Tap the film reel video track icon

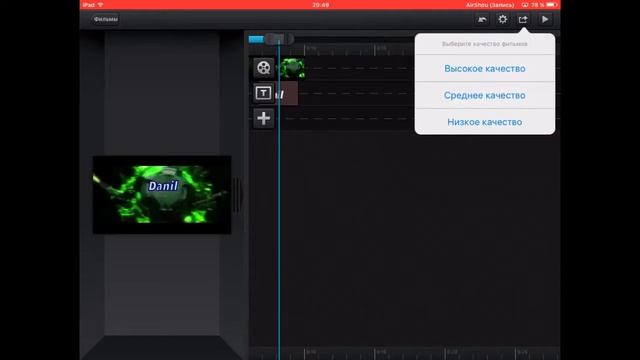pos(264,67)
